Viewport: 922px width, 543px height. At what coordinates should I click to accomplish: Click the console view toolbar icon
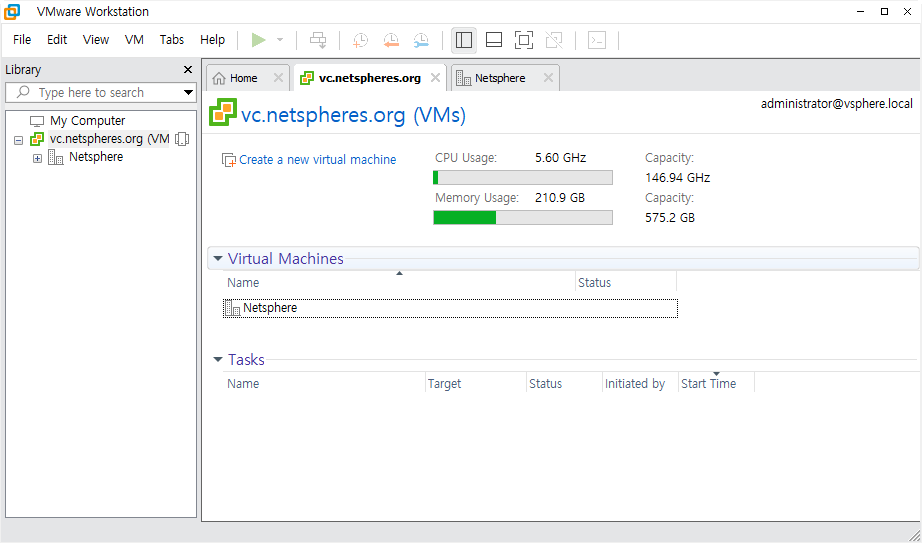(597, 40)
